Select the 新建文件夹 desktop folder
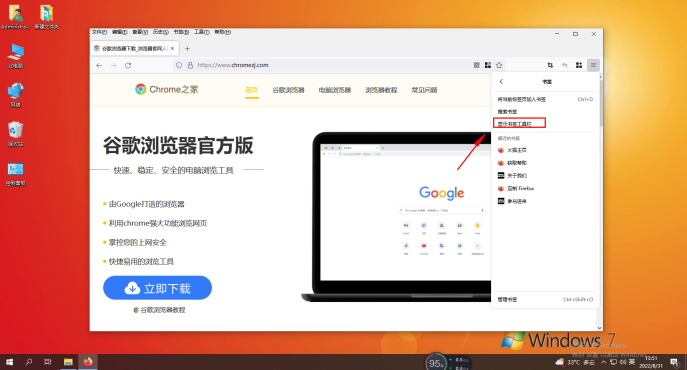The image size is (687, 370). [46, 18]
